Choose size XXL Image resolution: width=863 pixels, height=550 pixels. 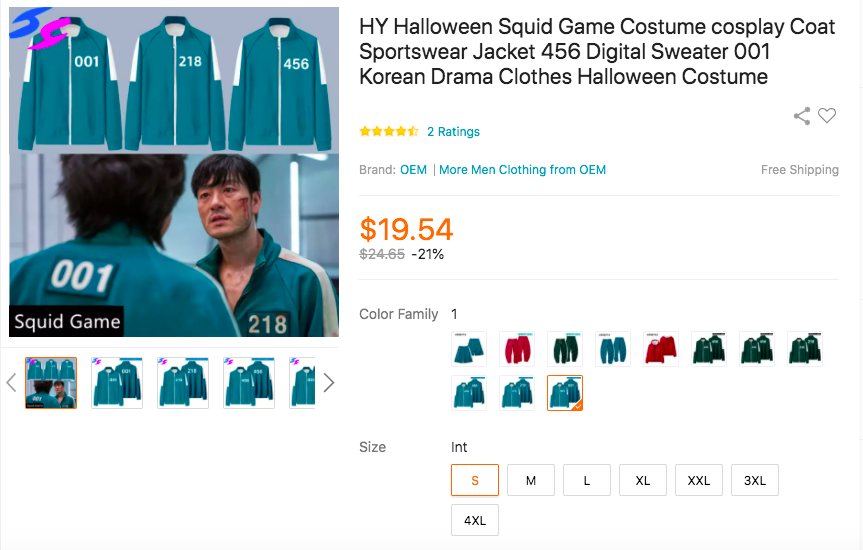click(x=699, y=480)
